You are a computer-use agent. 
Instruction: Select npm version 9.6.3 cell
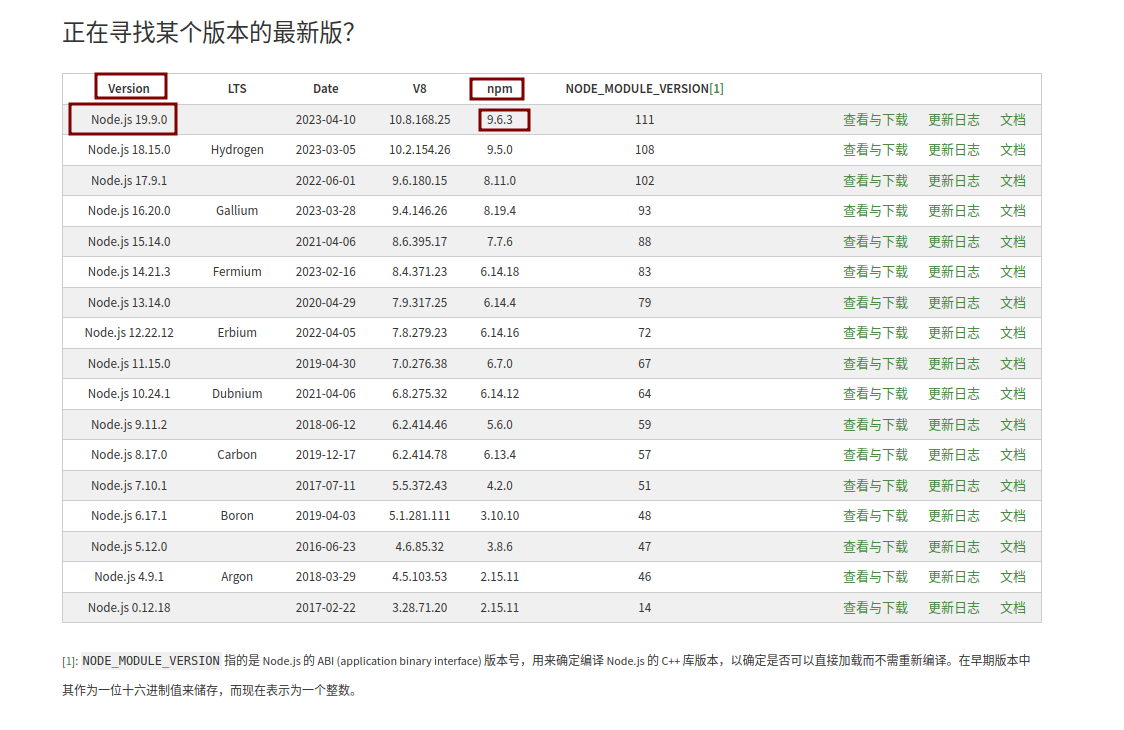pos(500,120)
